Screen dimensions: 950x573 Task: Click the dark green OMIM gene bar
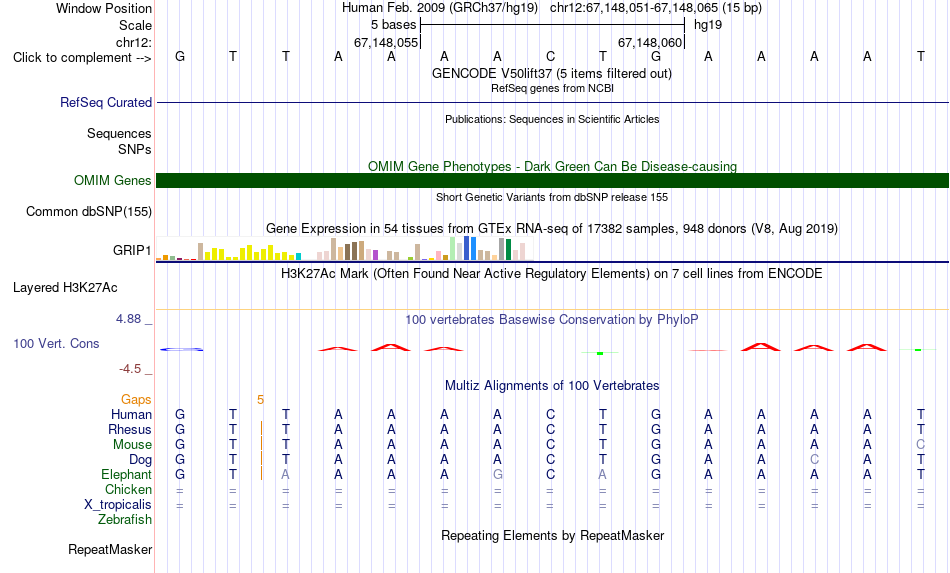click(x=552, y=181)
